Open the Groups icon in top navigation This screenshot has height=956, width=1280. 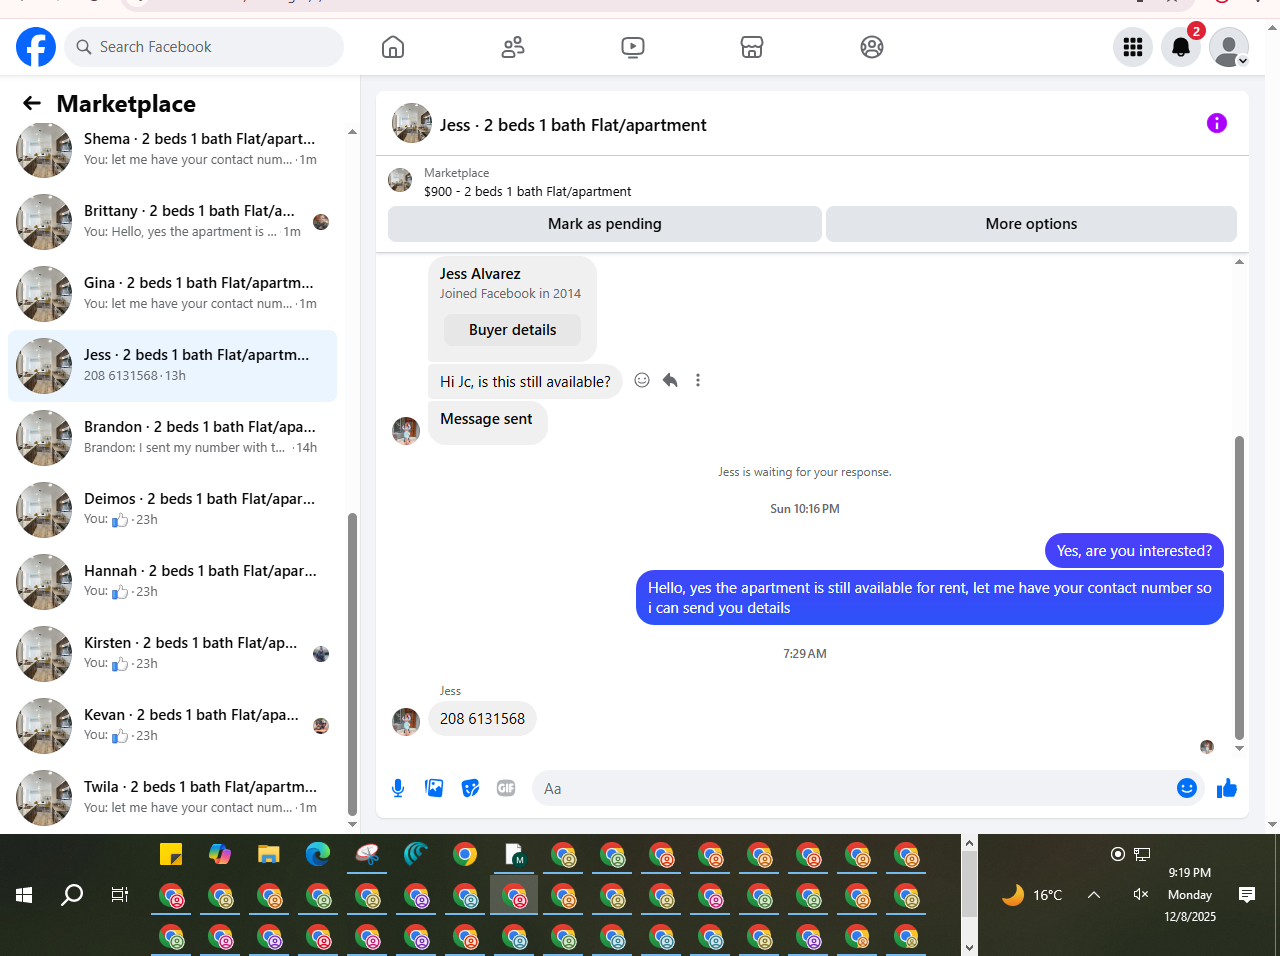(x=872, y=47)
